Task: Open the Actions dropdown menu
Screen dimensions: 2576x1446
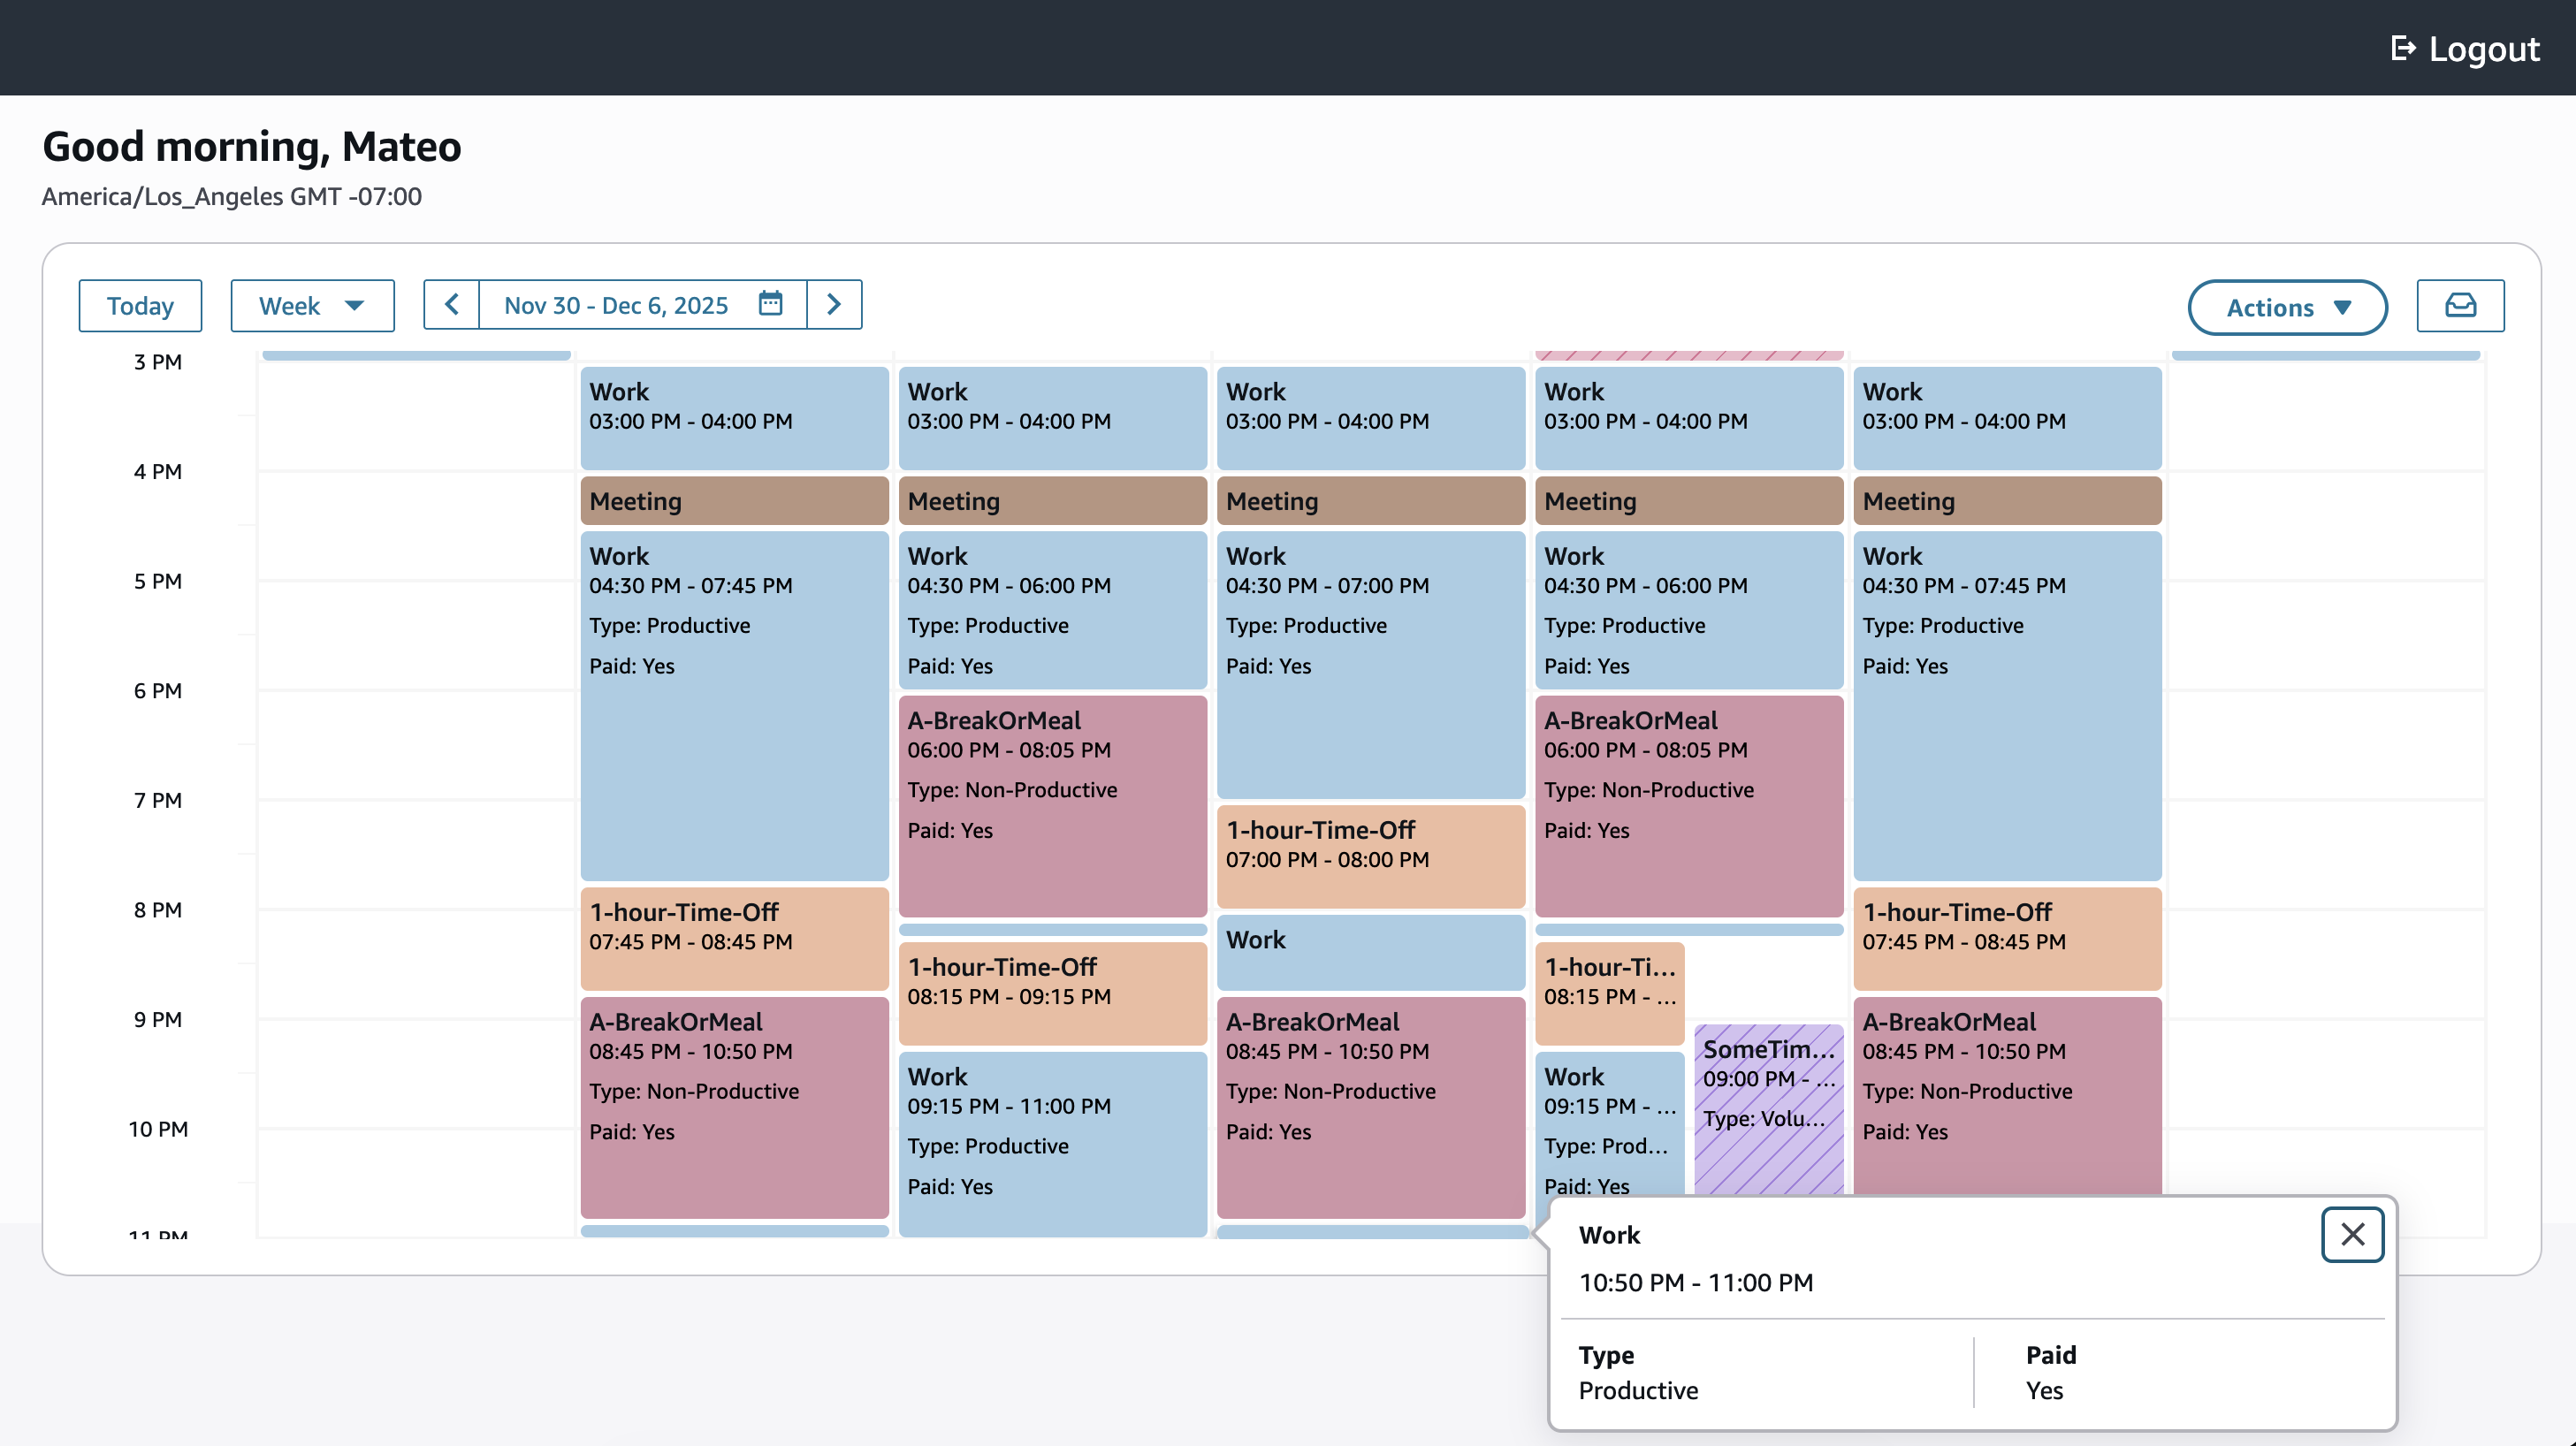Action: [2287, 307]
